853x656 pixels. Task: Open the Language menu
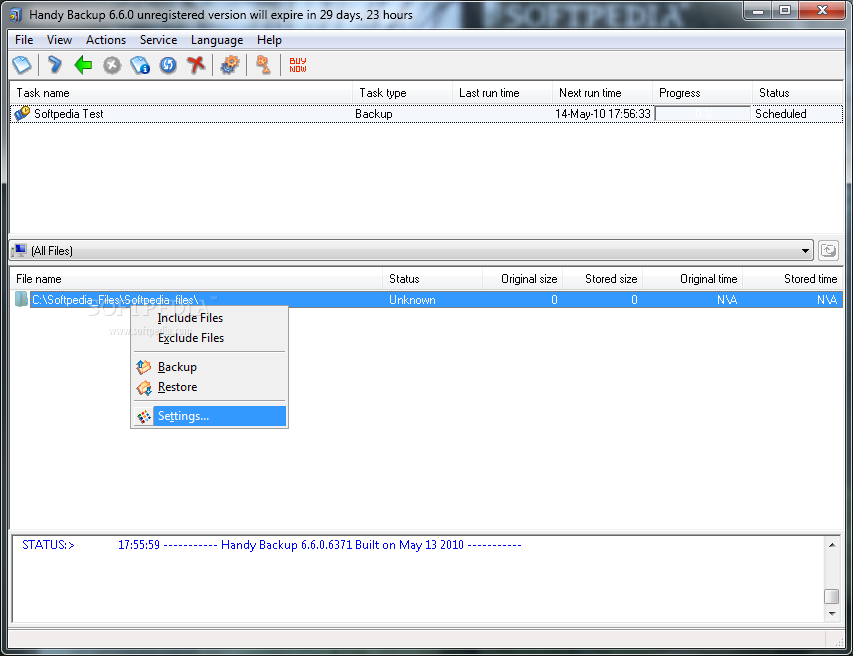tap(217, 40)
